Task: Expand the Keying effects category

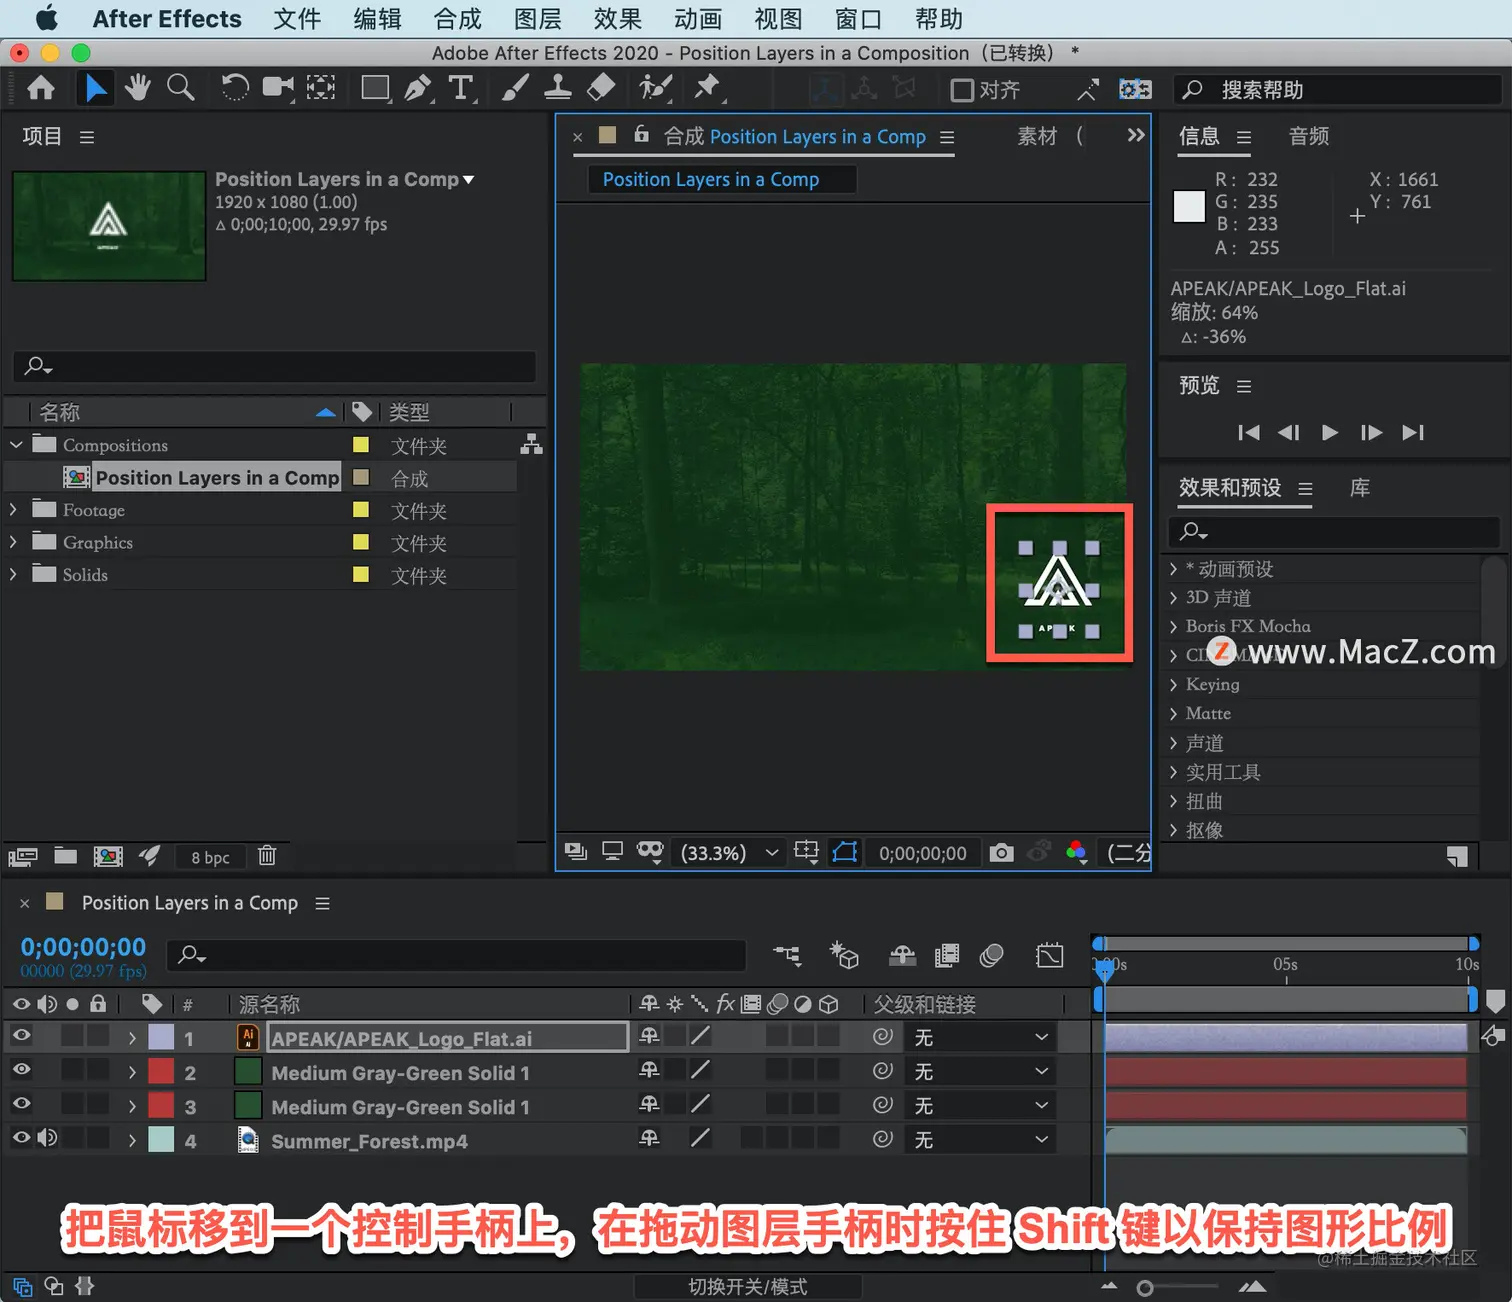Action: [1174, 685]
